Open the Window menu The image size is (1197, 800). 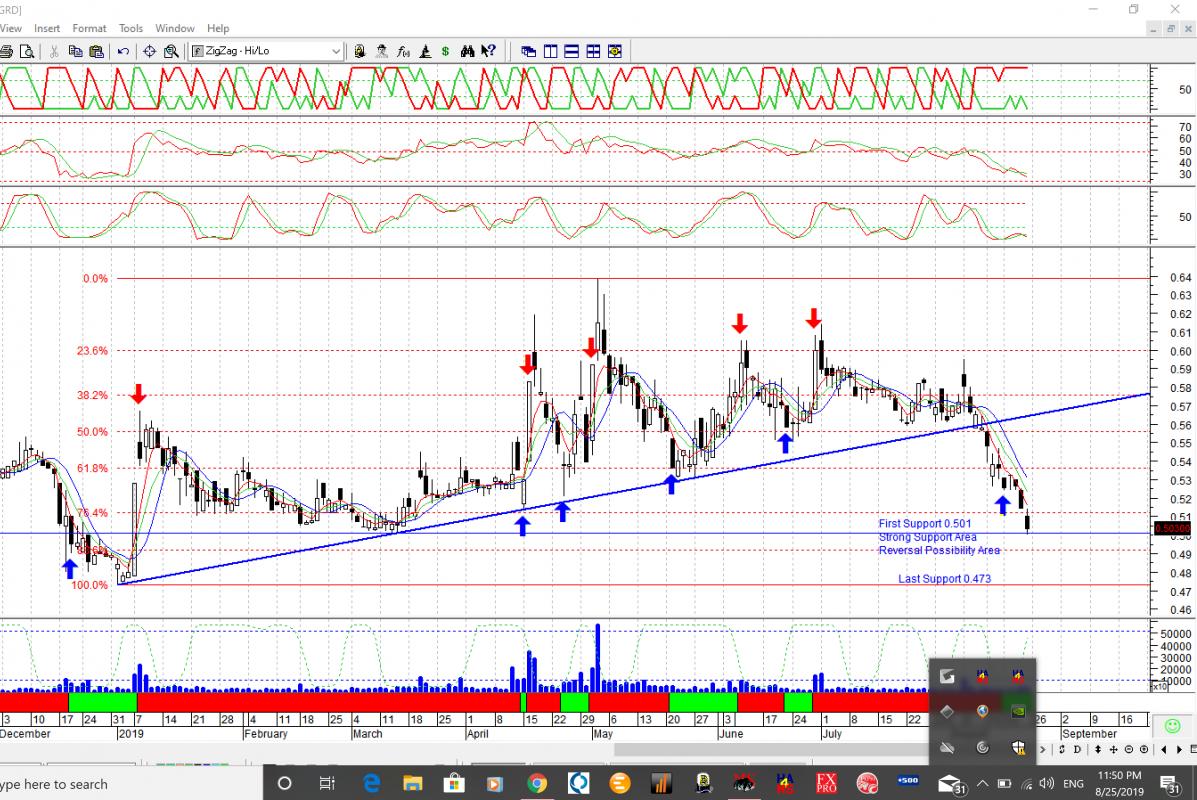pos(175,28)
